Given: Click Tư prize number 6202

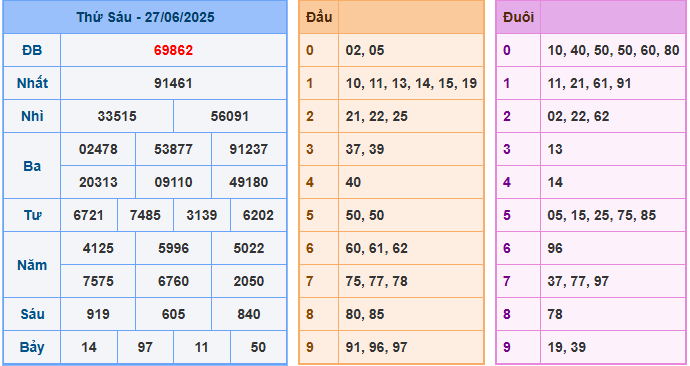Looking at the screenshot, I should point(258,215).
